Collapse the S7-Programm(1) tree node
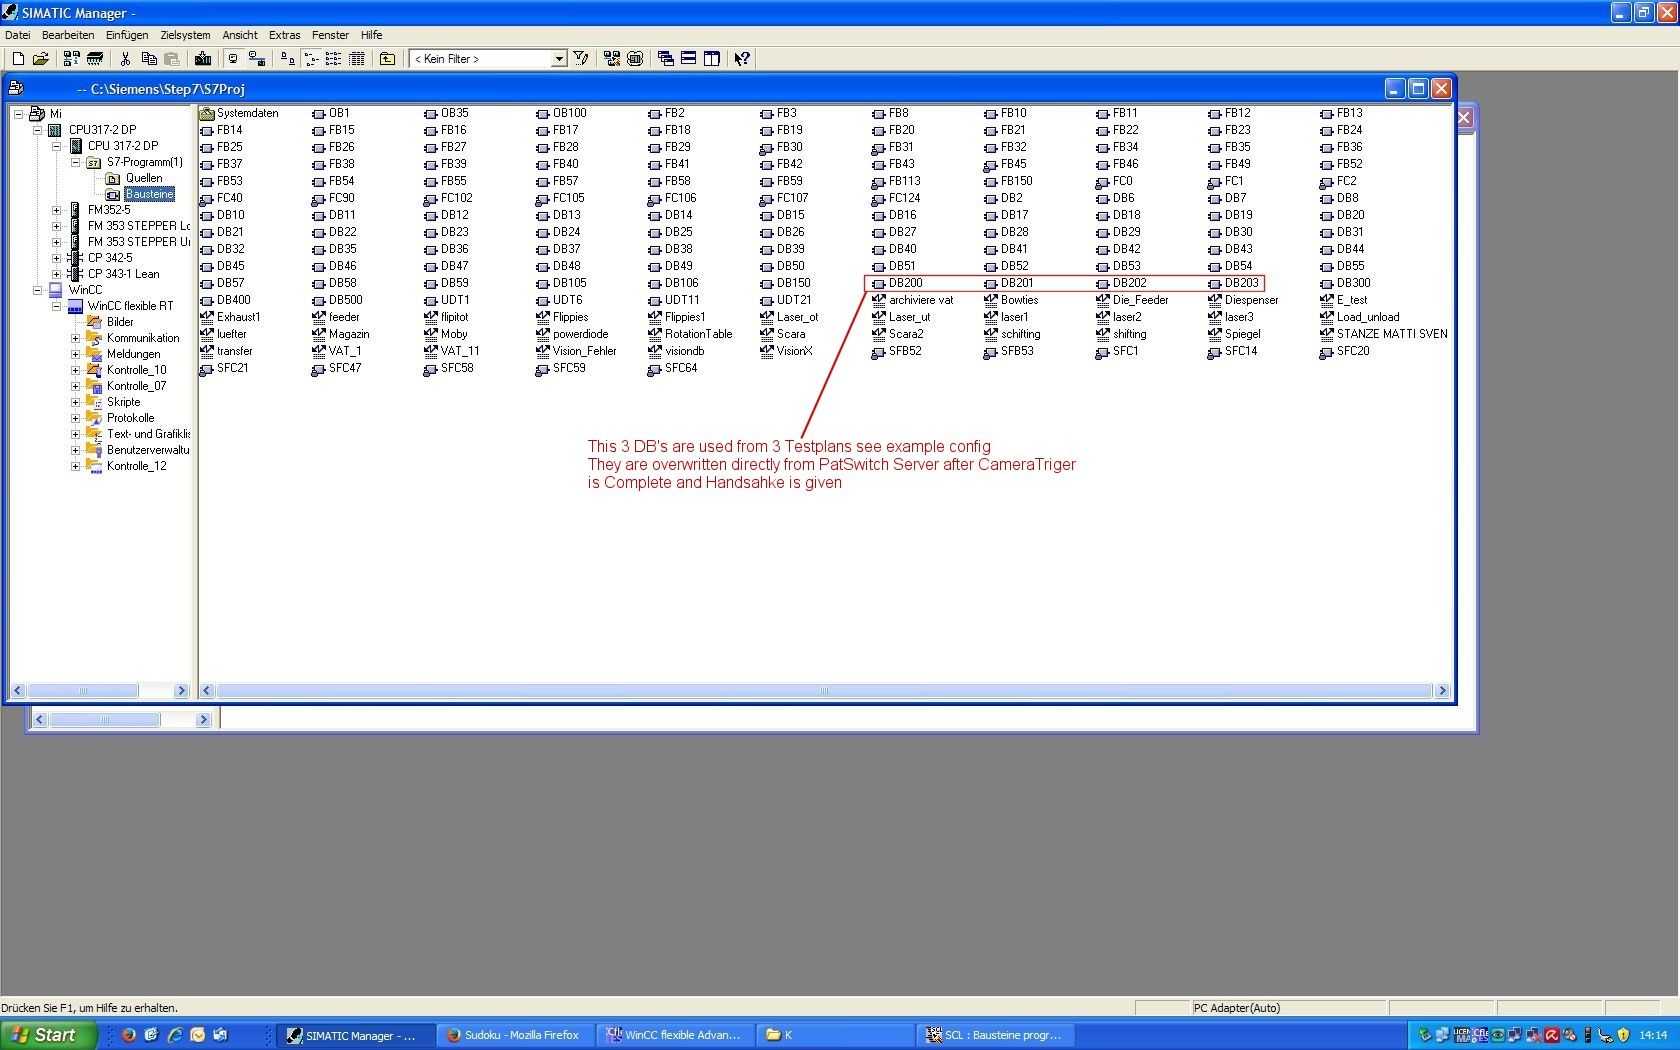This screenshot has width=1680, height=1050. click(x=75, y=162)
